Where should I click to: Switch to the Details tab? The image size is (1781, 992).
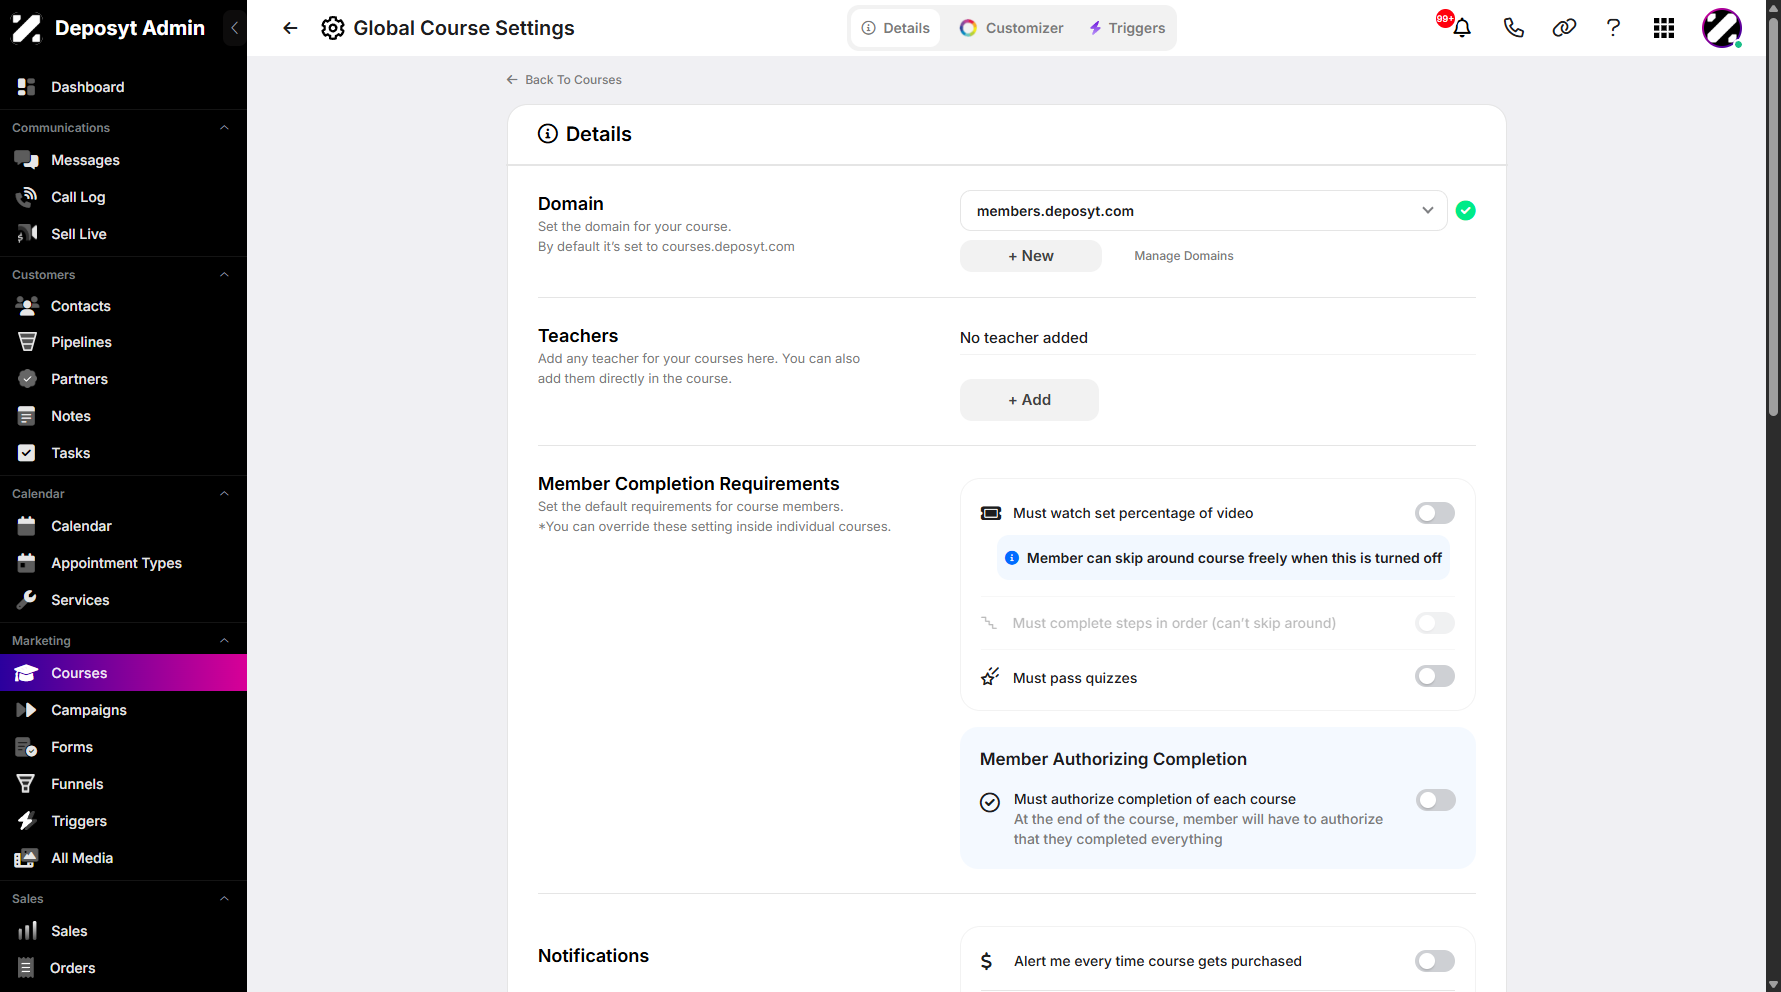coord(896,28)
